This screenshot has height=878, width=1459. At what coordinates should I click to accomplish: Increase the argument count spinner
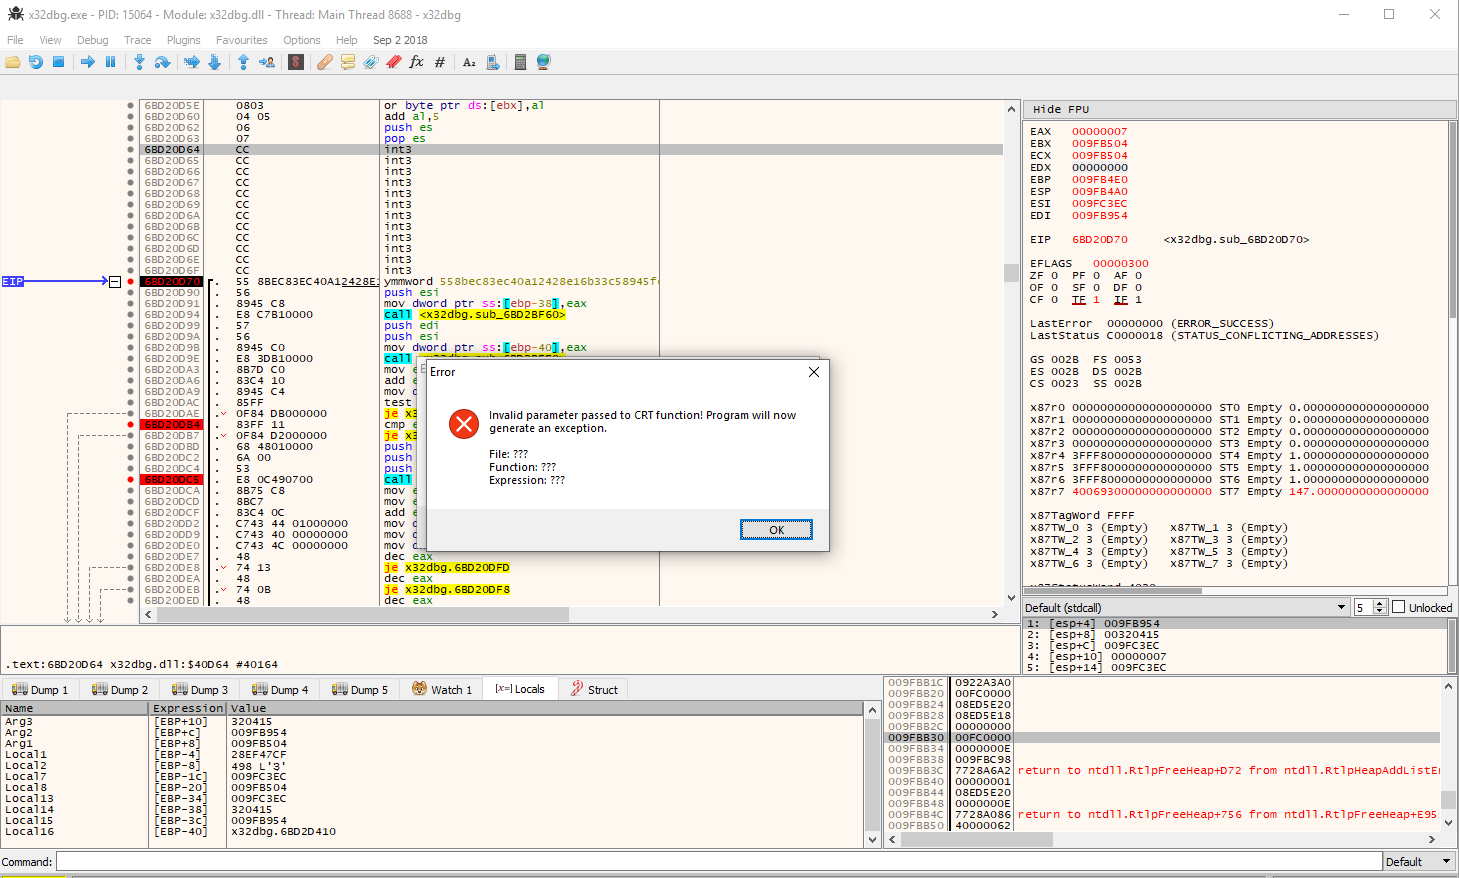click(1381, 603)
